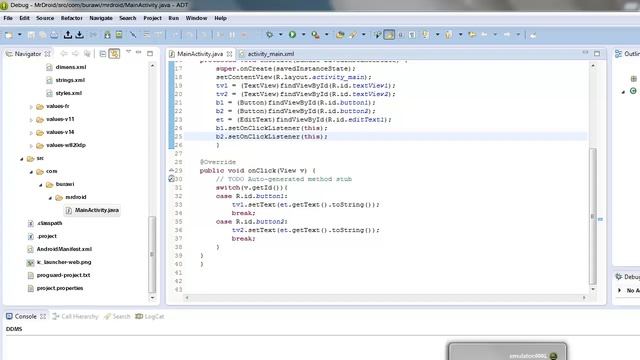Click the Navigator vertical scrollbar thumb
This screenshot has height=360, width=640.
coord(152,254)
